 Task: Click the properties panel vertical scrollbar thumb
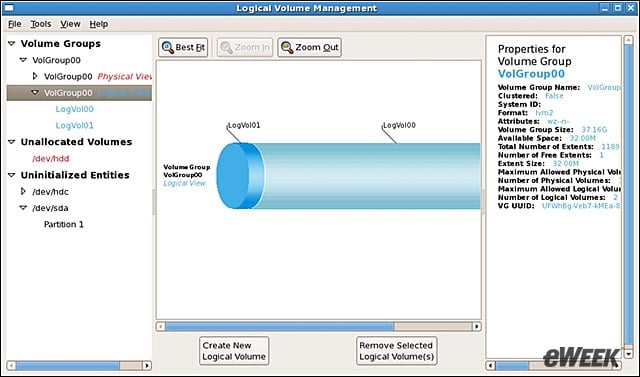pyautogui.click(x=629, y=194)
